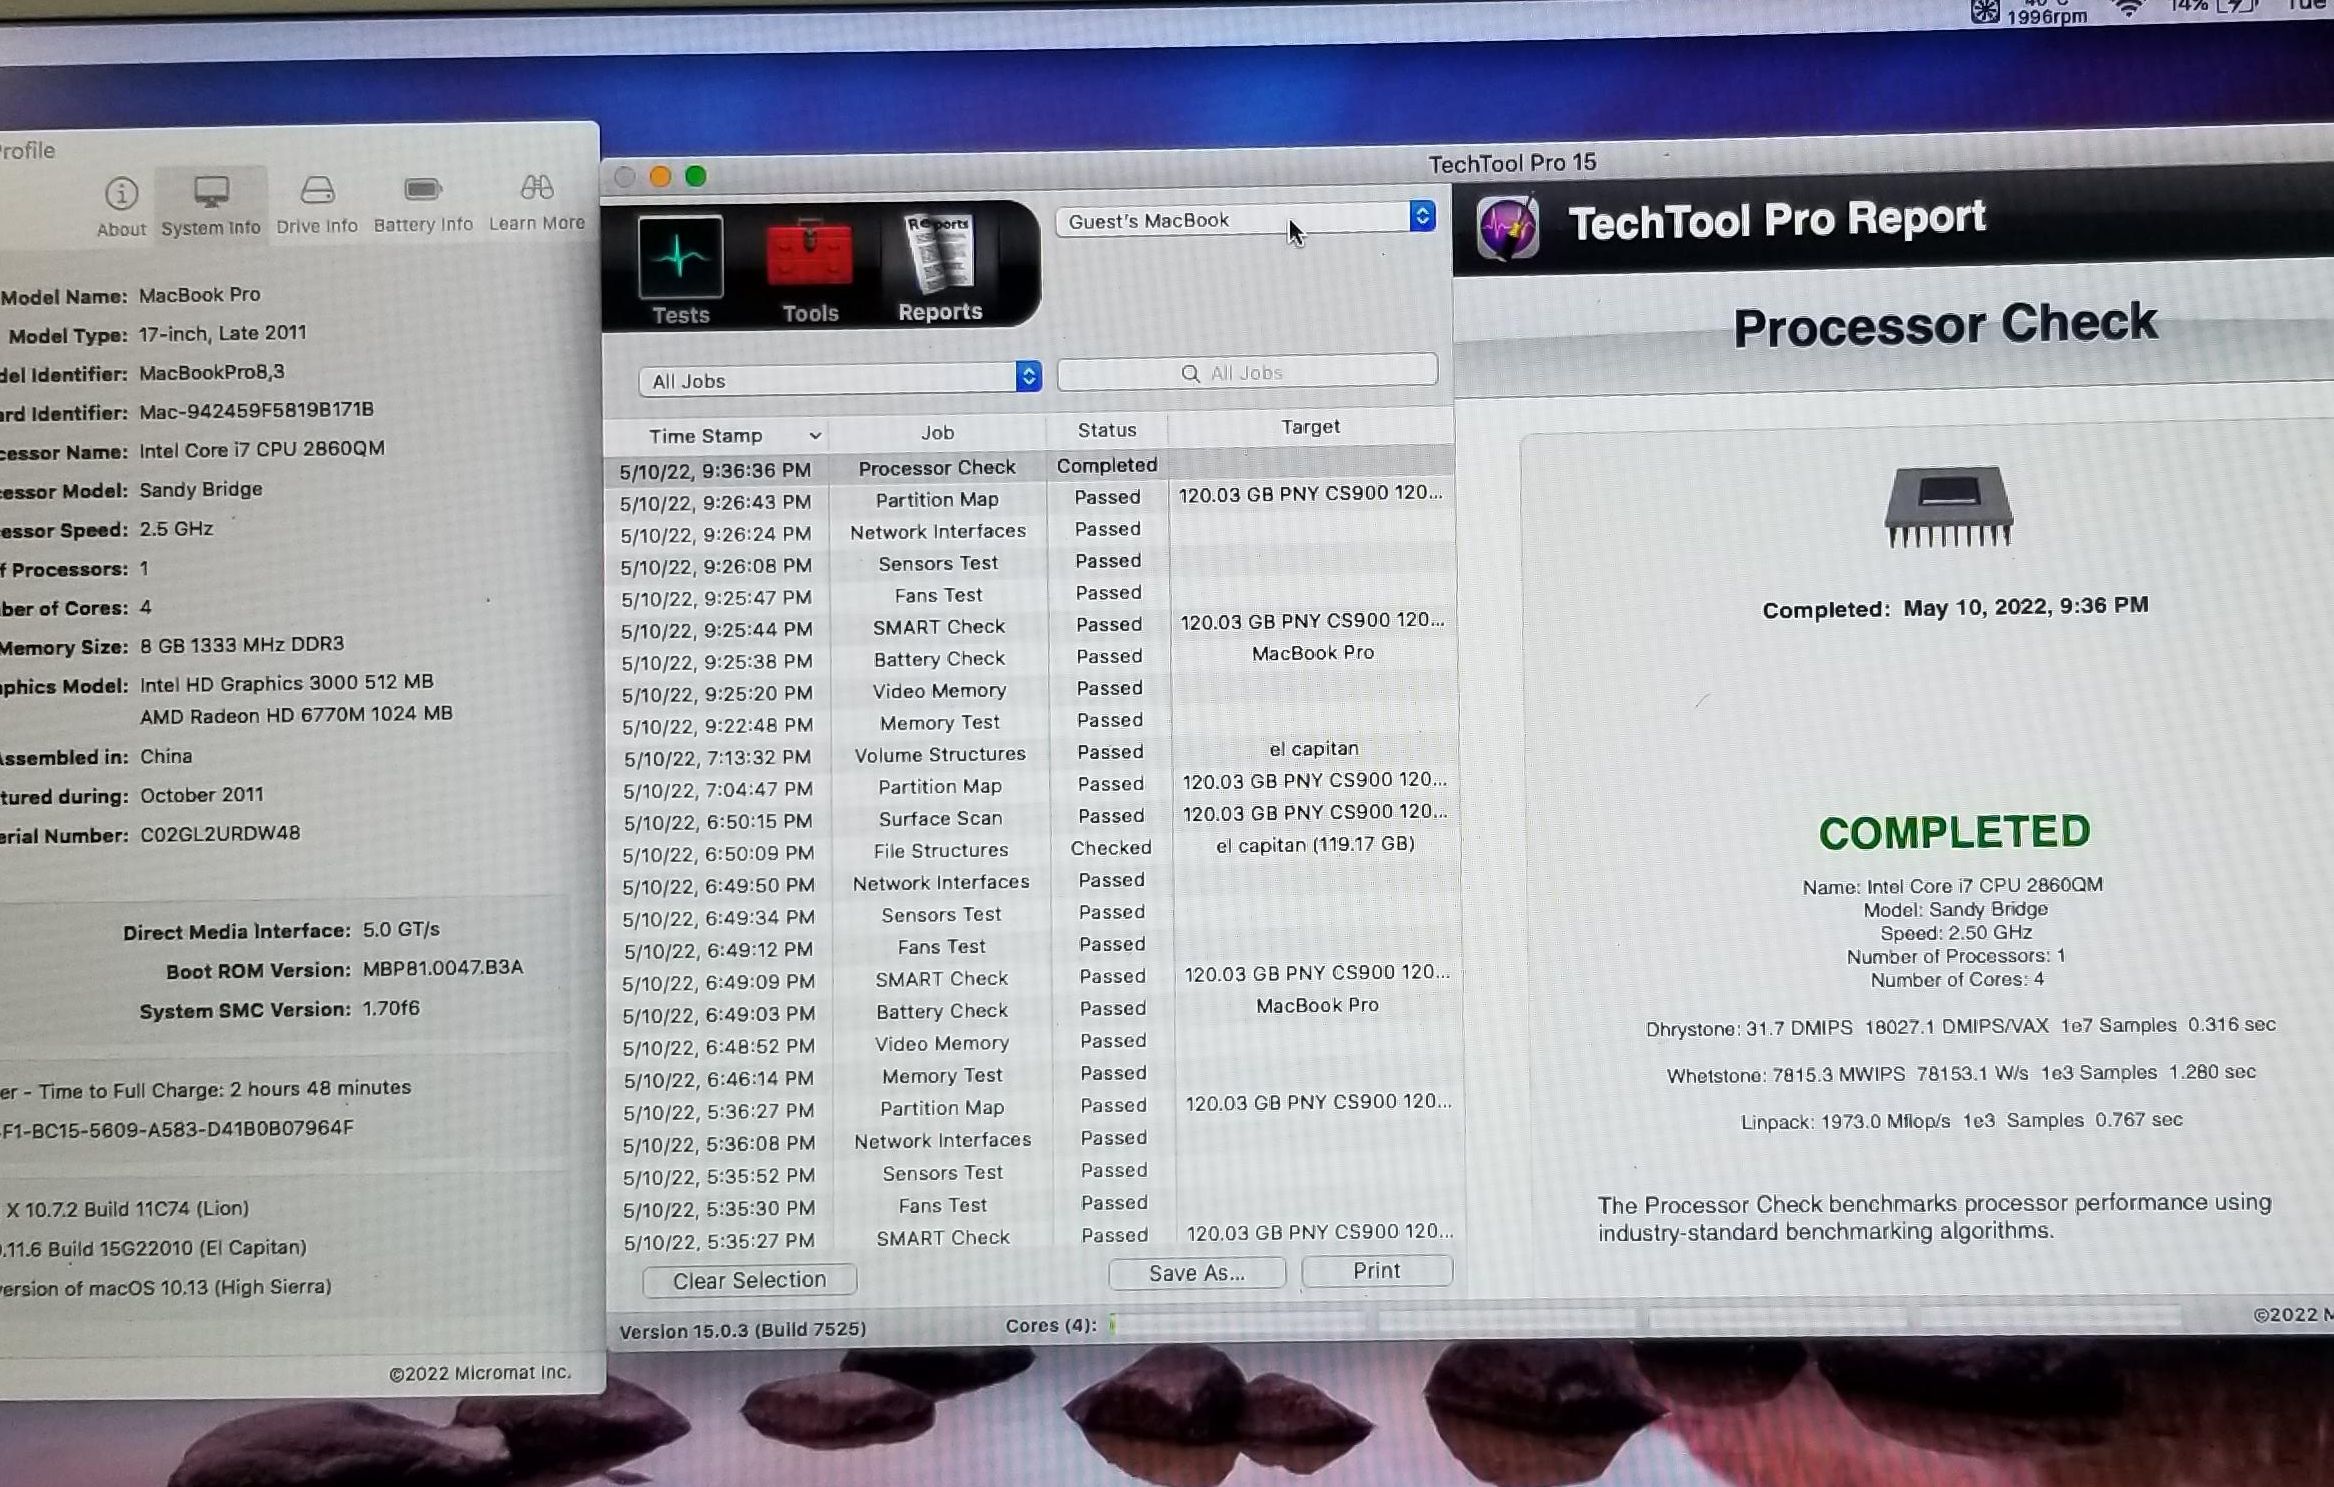Select the Processor Check job at 9:36:36 PM
This screenshot has width=2334, height=1487.
coord(1028,467)
